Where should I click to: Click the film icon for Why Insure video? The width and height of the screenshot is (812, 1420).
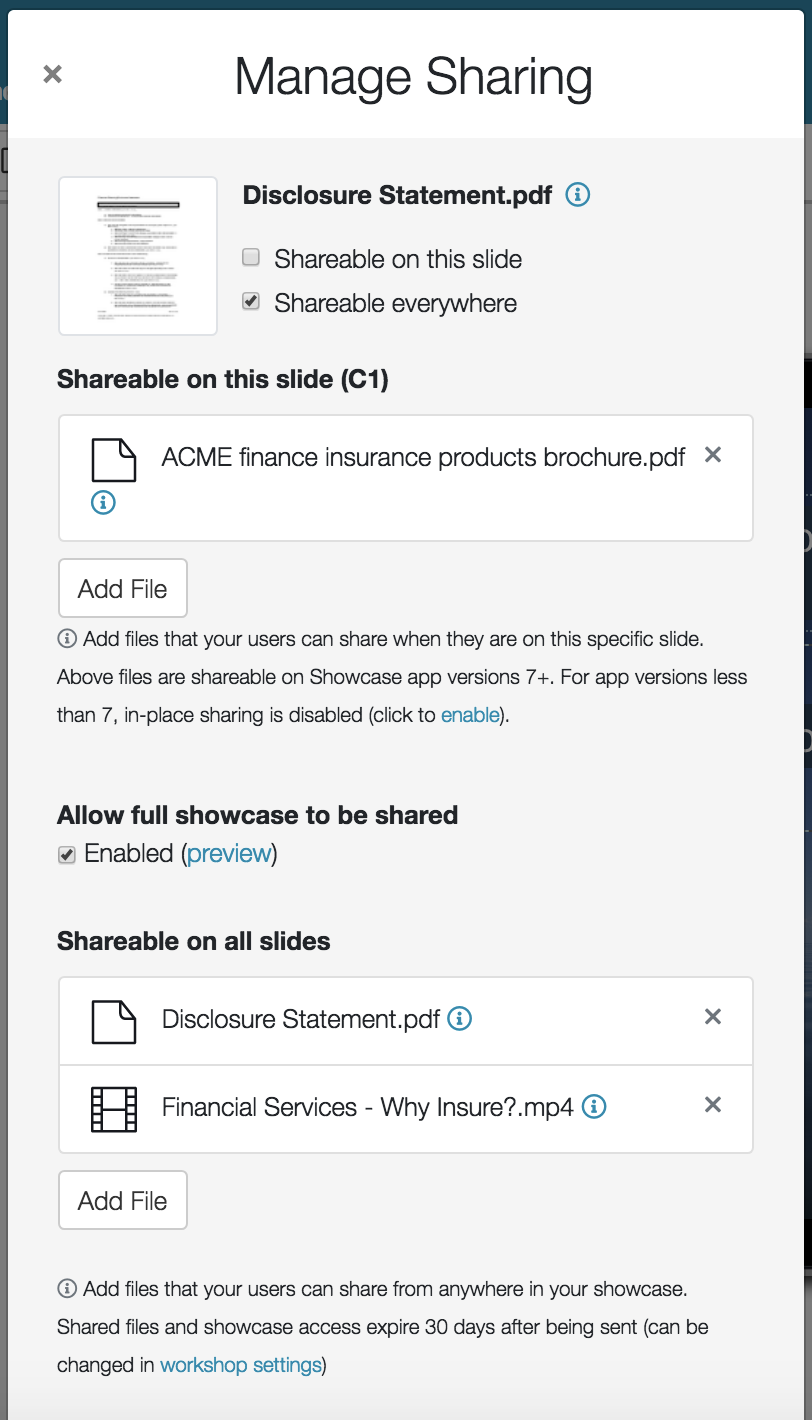(x=113, y=1109)
